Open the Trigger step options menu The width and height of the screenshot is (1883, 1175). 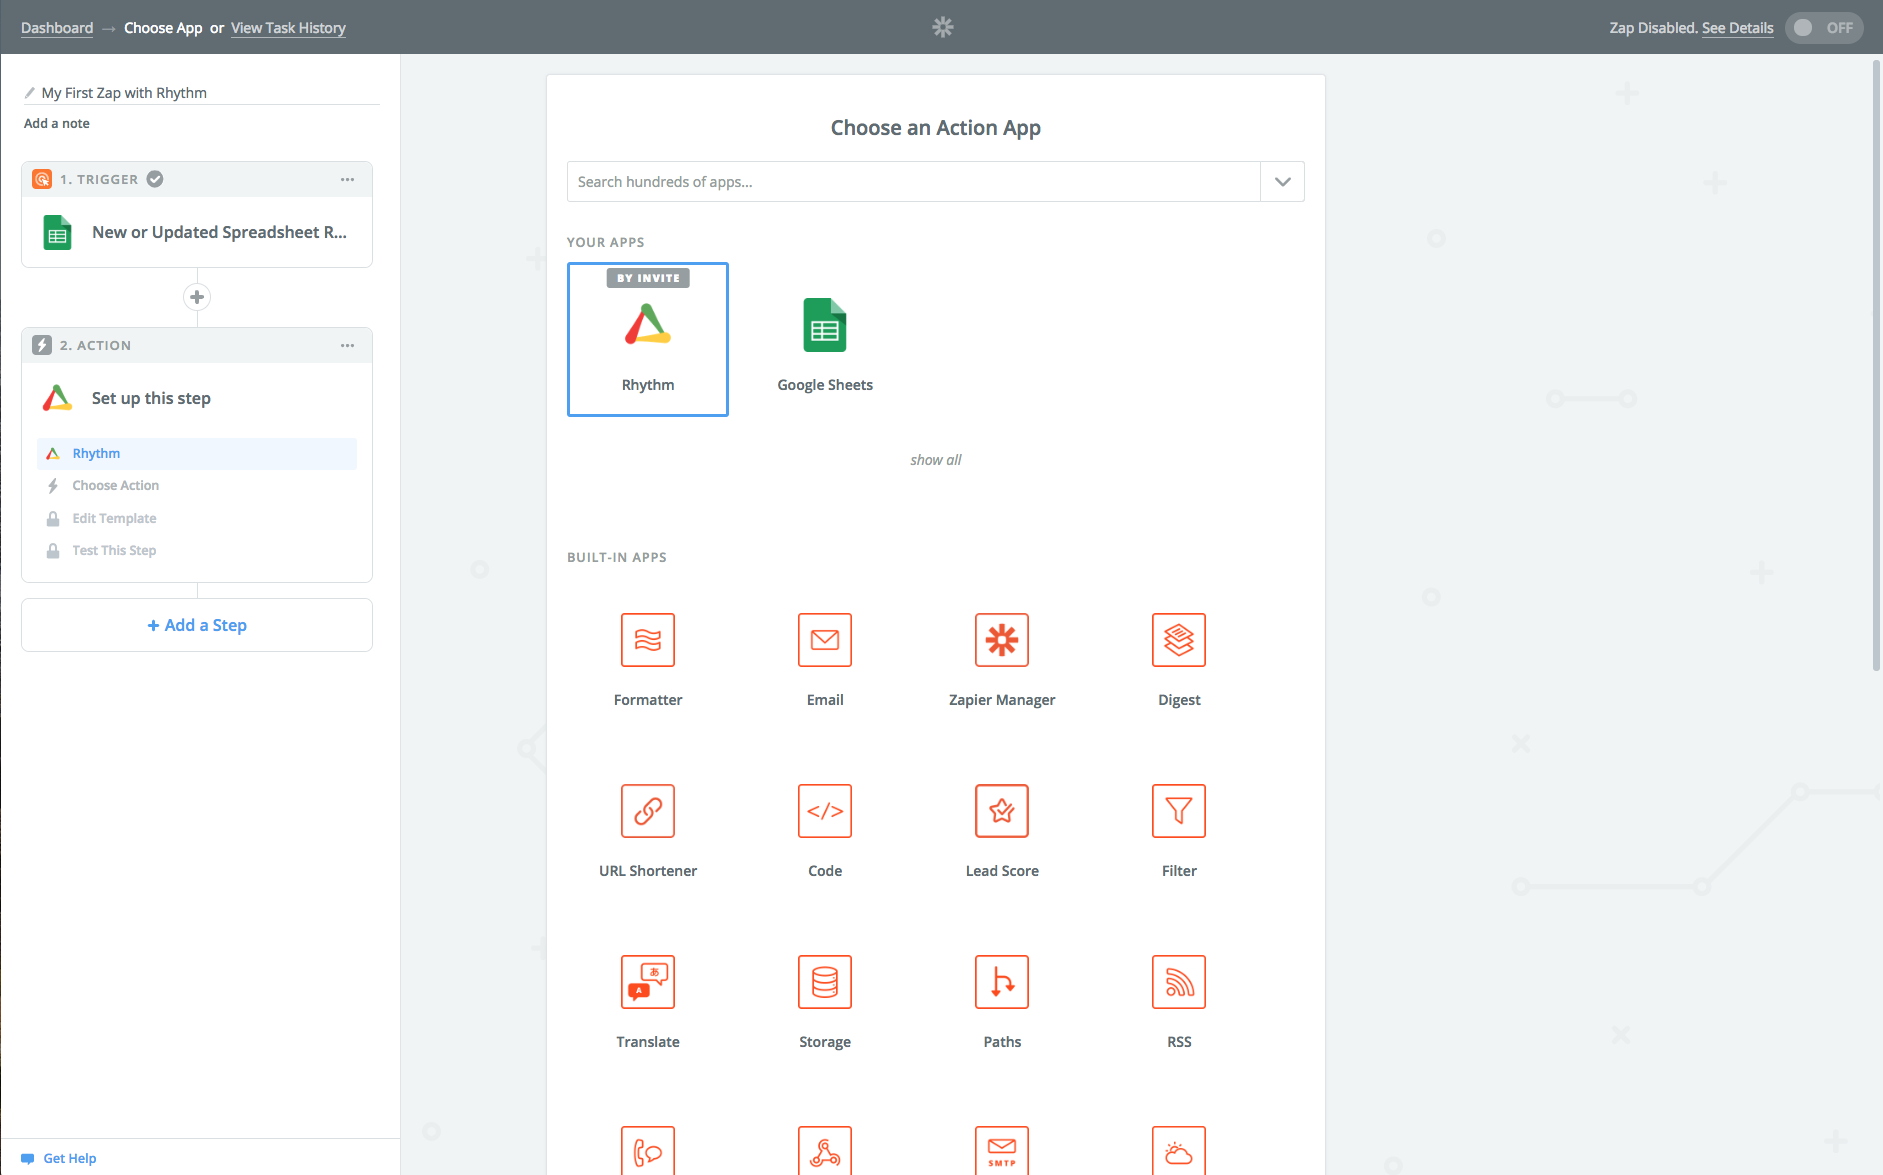point(347,179)
